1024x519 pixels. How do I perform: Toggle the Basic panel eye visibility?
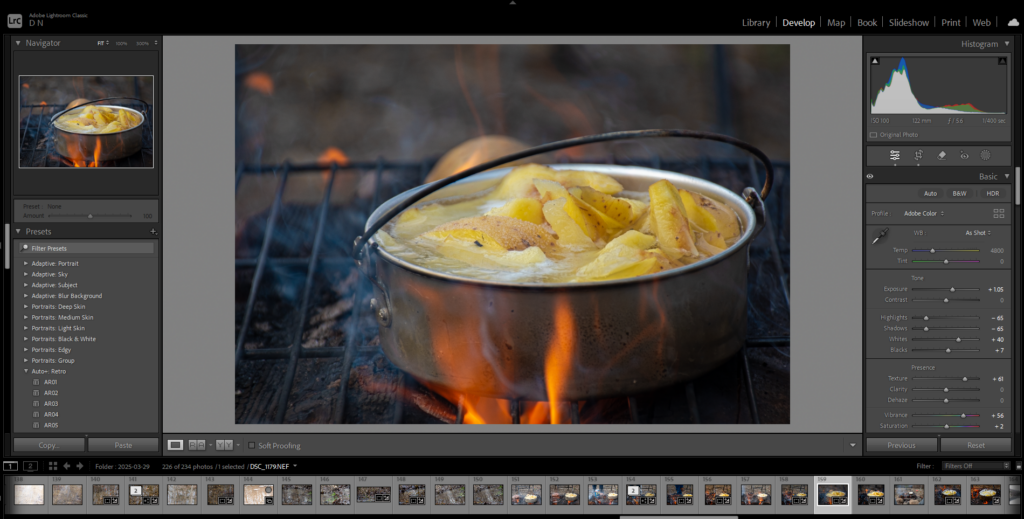pyautogui.click(x=870, y=176)
